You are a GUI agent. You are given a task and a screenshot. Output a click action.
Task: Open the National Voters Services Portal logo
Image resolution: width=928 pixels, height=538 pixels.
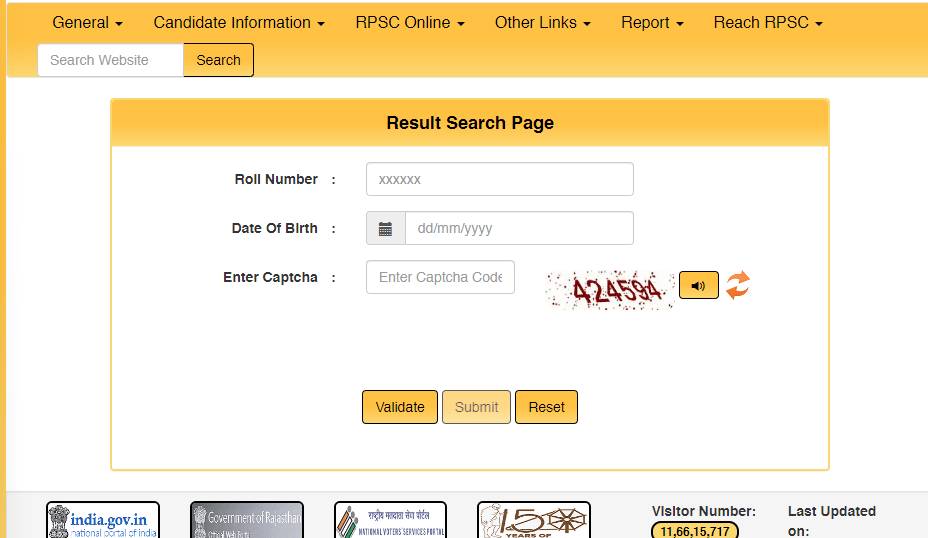(390, 520)
